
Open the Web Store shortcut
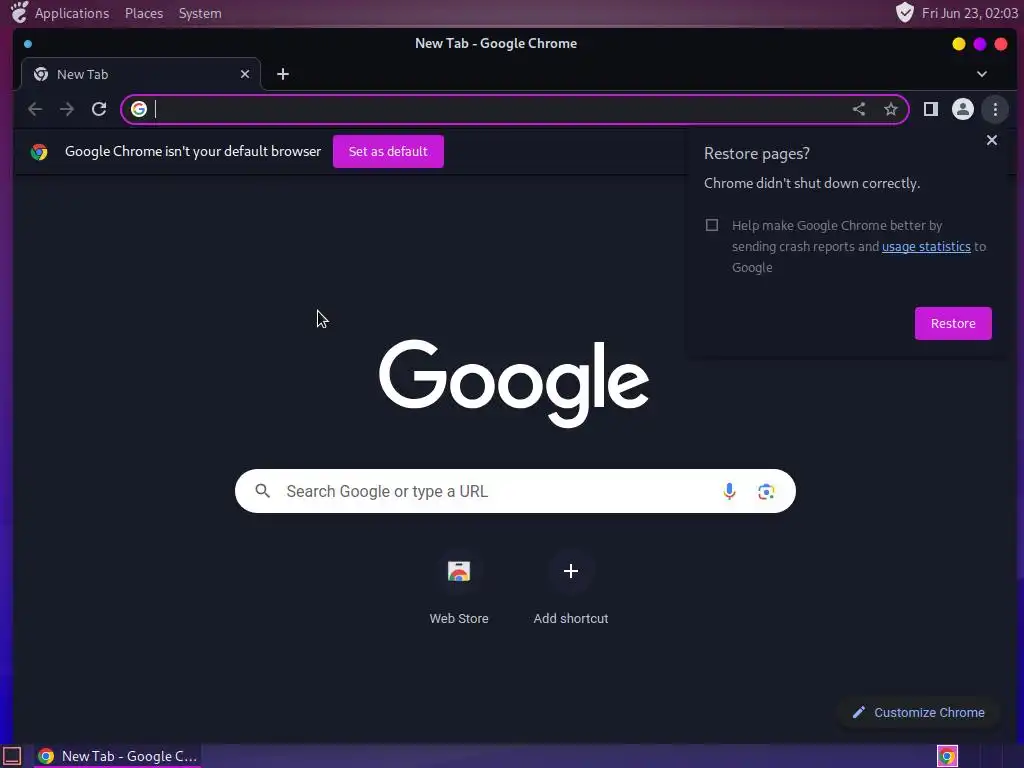(x=458, y=588)
